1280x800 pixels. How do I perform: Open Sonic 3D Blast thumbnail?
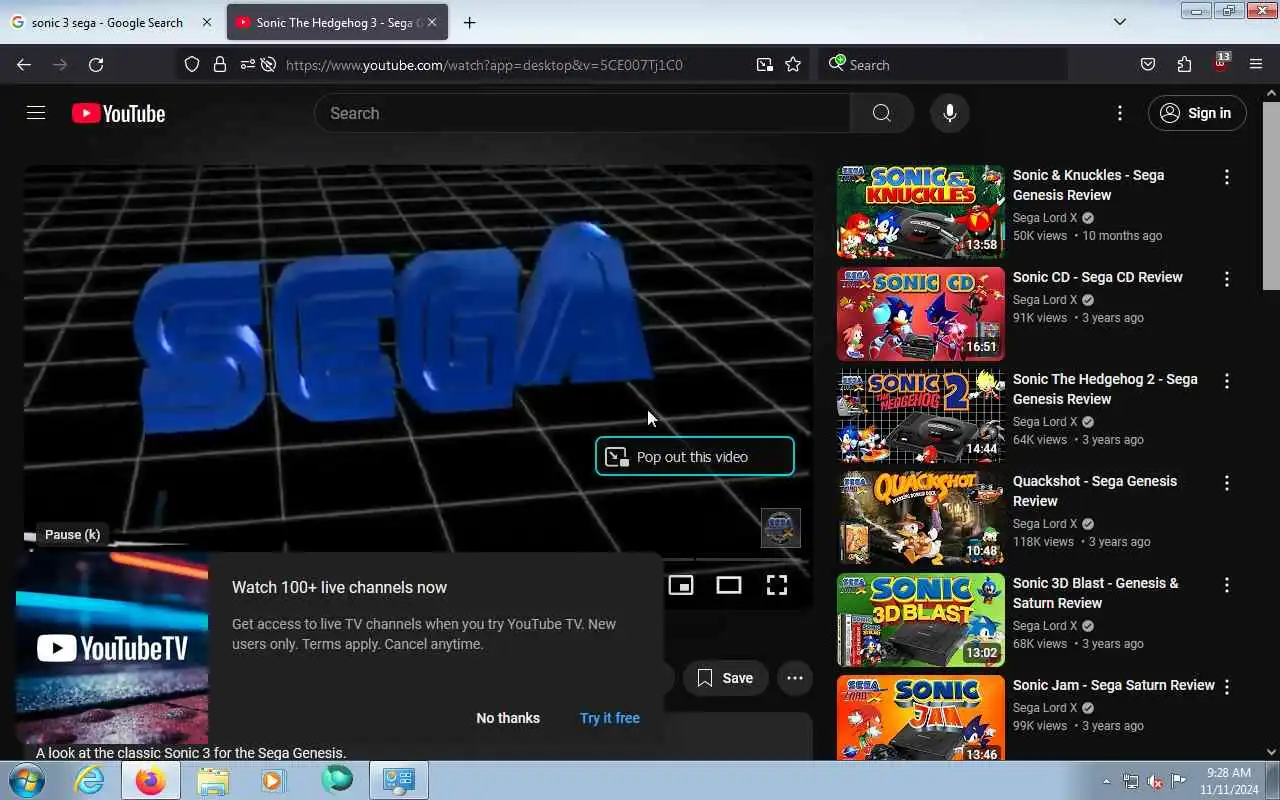point(921,620)
